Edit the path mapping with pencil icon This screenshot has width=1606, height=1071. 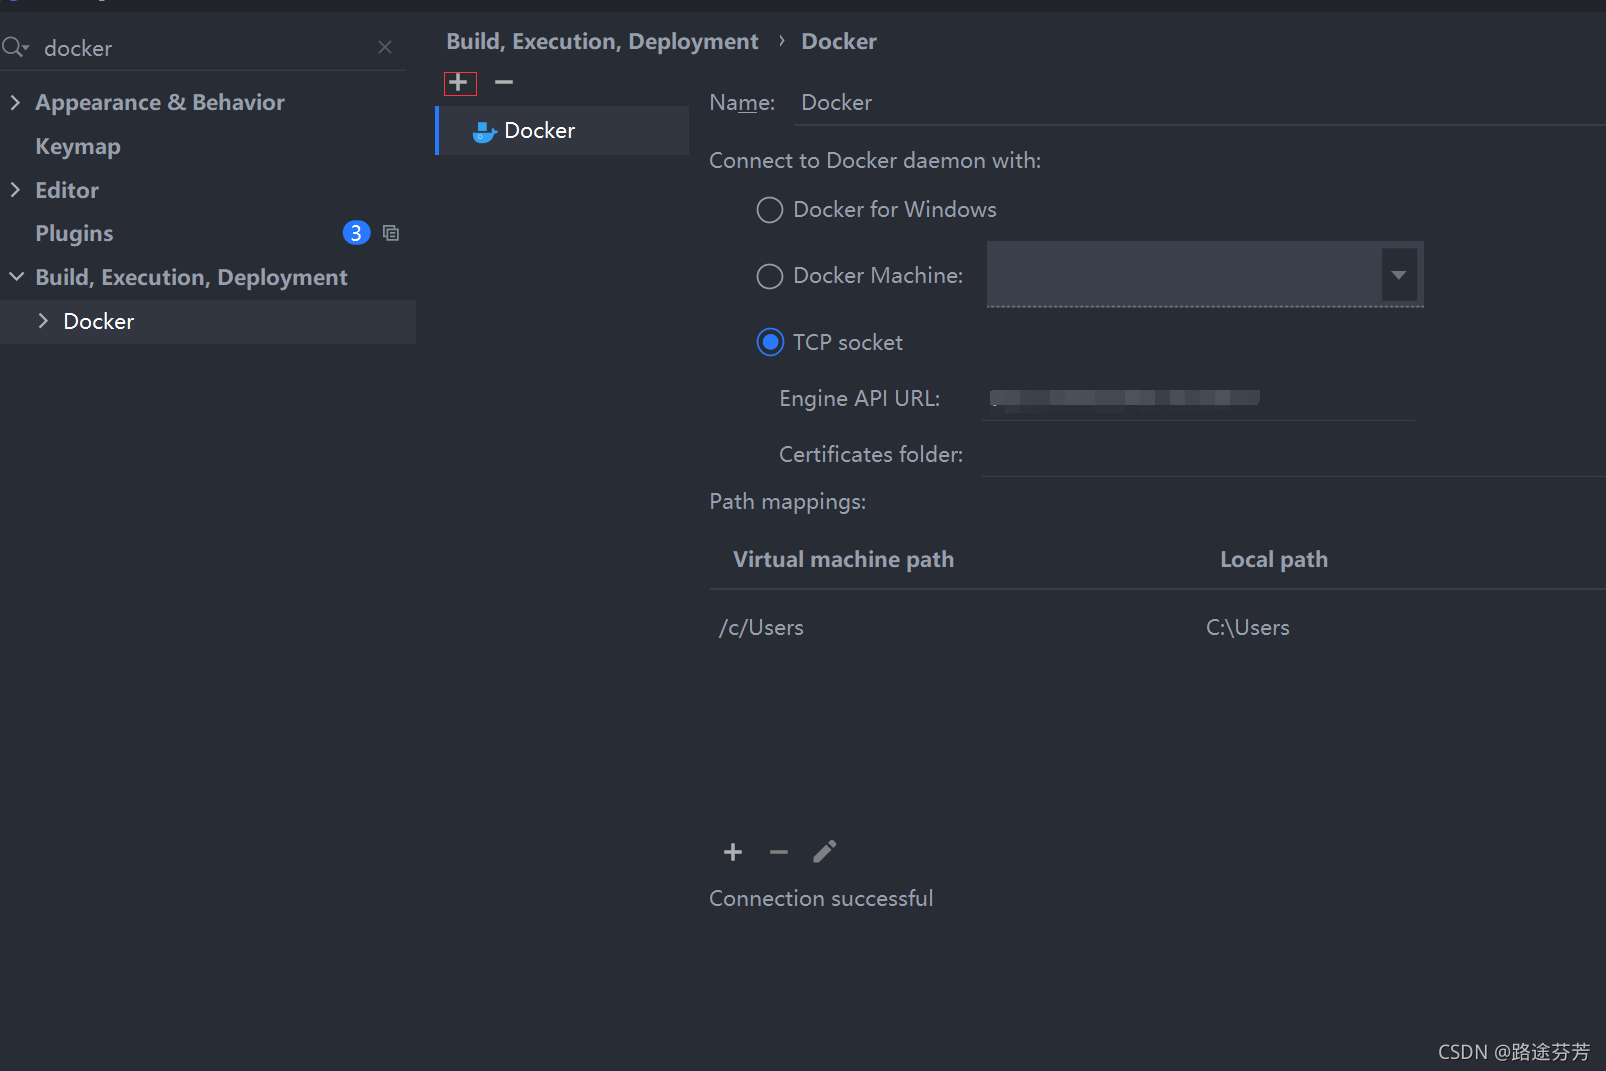point(824,852)
